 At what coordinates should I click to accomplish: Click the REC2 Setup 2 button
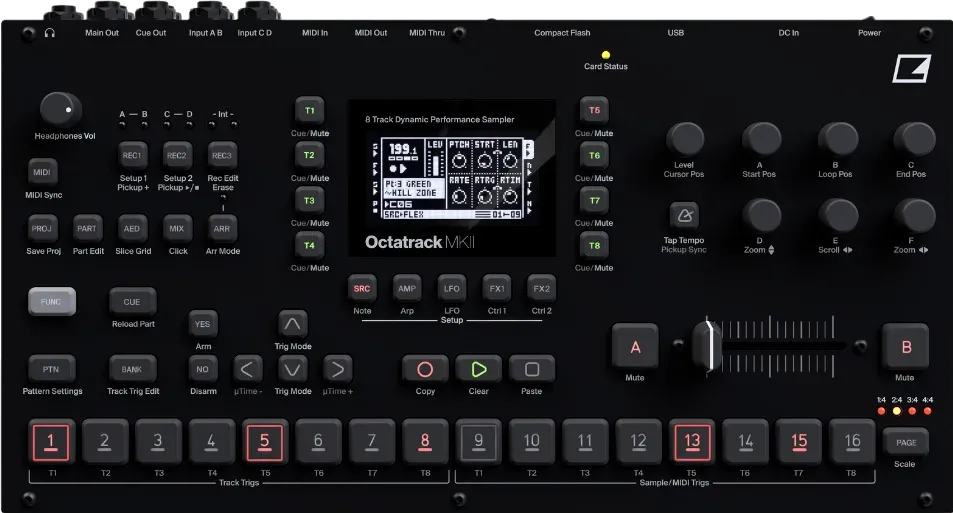tap(177, 156)
